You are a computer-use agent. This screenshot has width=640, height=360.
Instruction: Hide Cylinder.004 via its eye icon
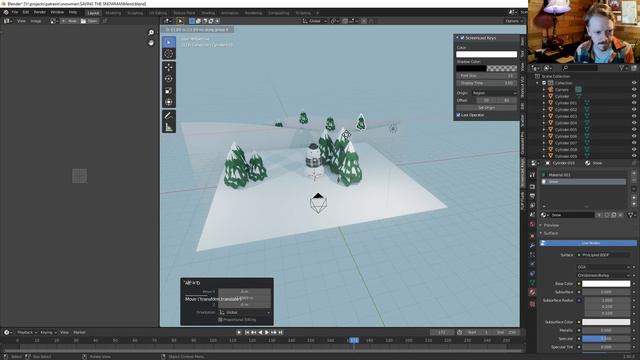[x=634, y=123]
